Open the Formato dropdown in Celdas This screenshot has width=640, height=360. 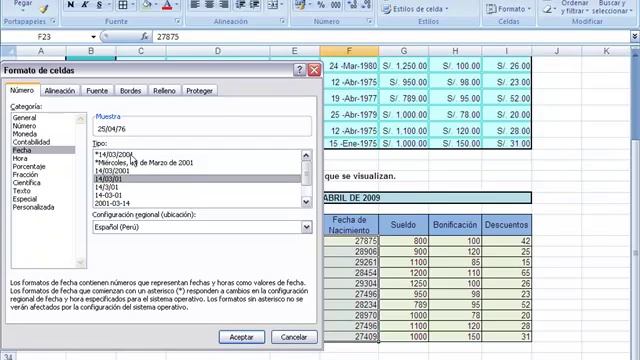[509, 9]
